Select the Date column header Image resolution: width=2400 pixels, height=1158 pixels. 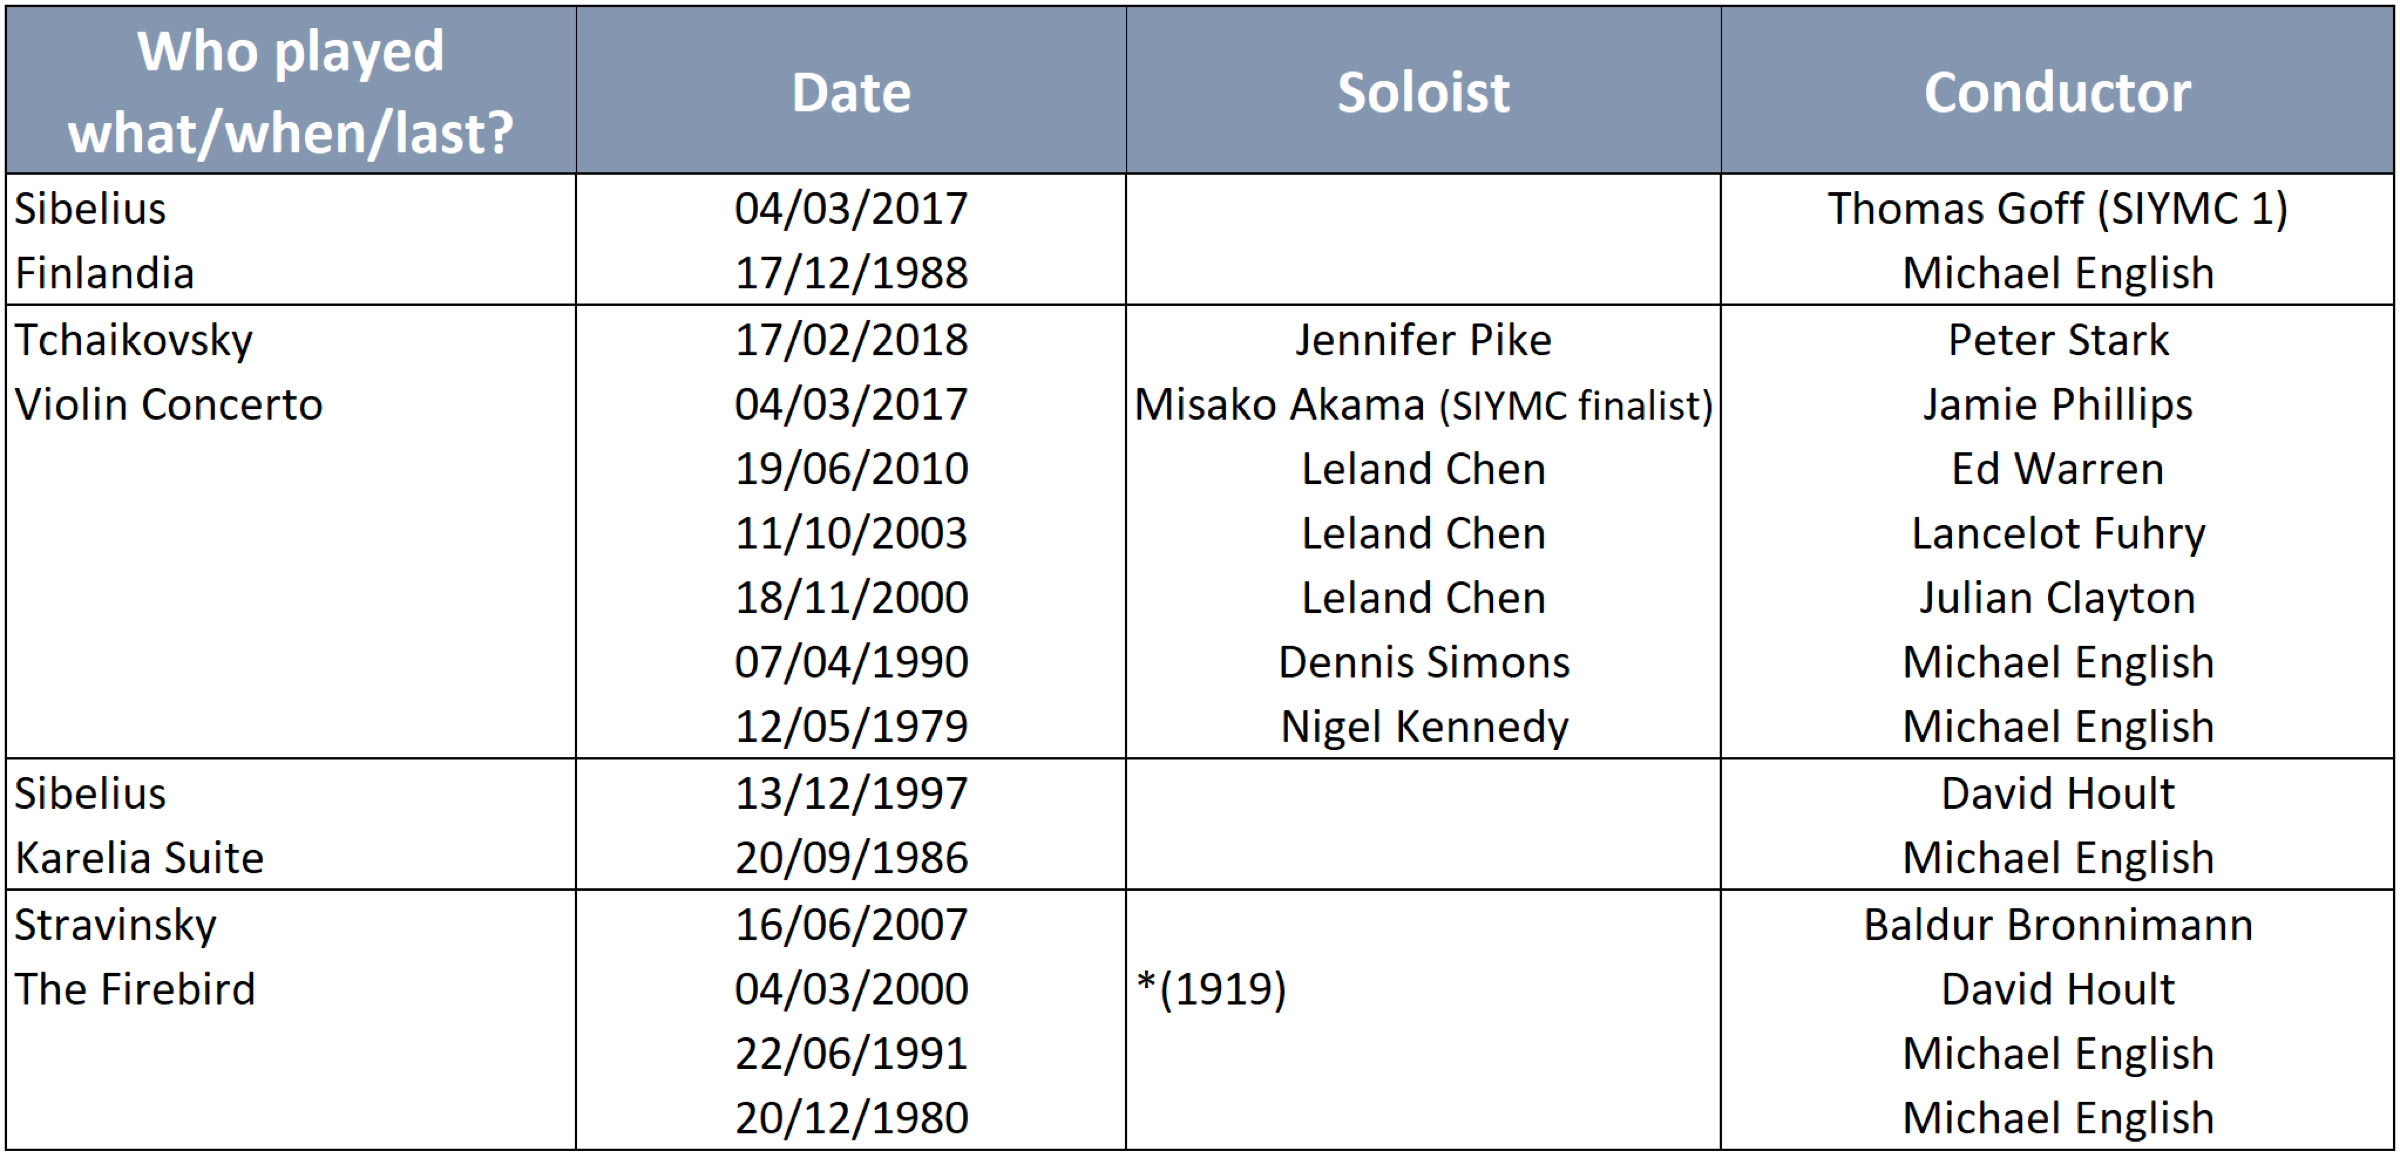pyautogui.click(x=851, y=93)
